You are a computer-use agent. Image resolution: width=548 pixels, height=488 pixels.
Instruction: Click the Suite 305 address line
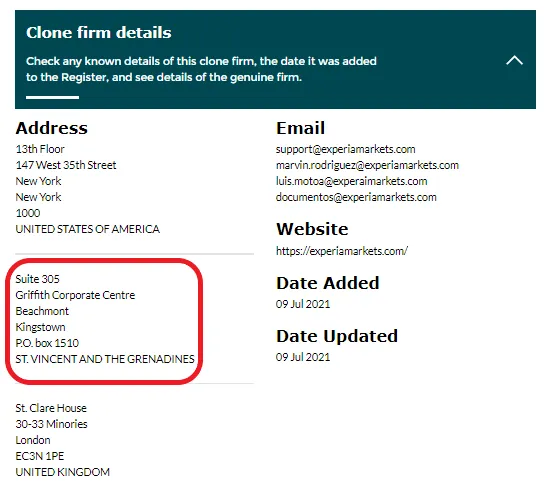click(x=37, y=279)
